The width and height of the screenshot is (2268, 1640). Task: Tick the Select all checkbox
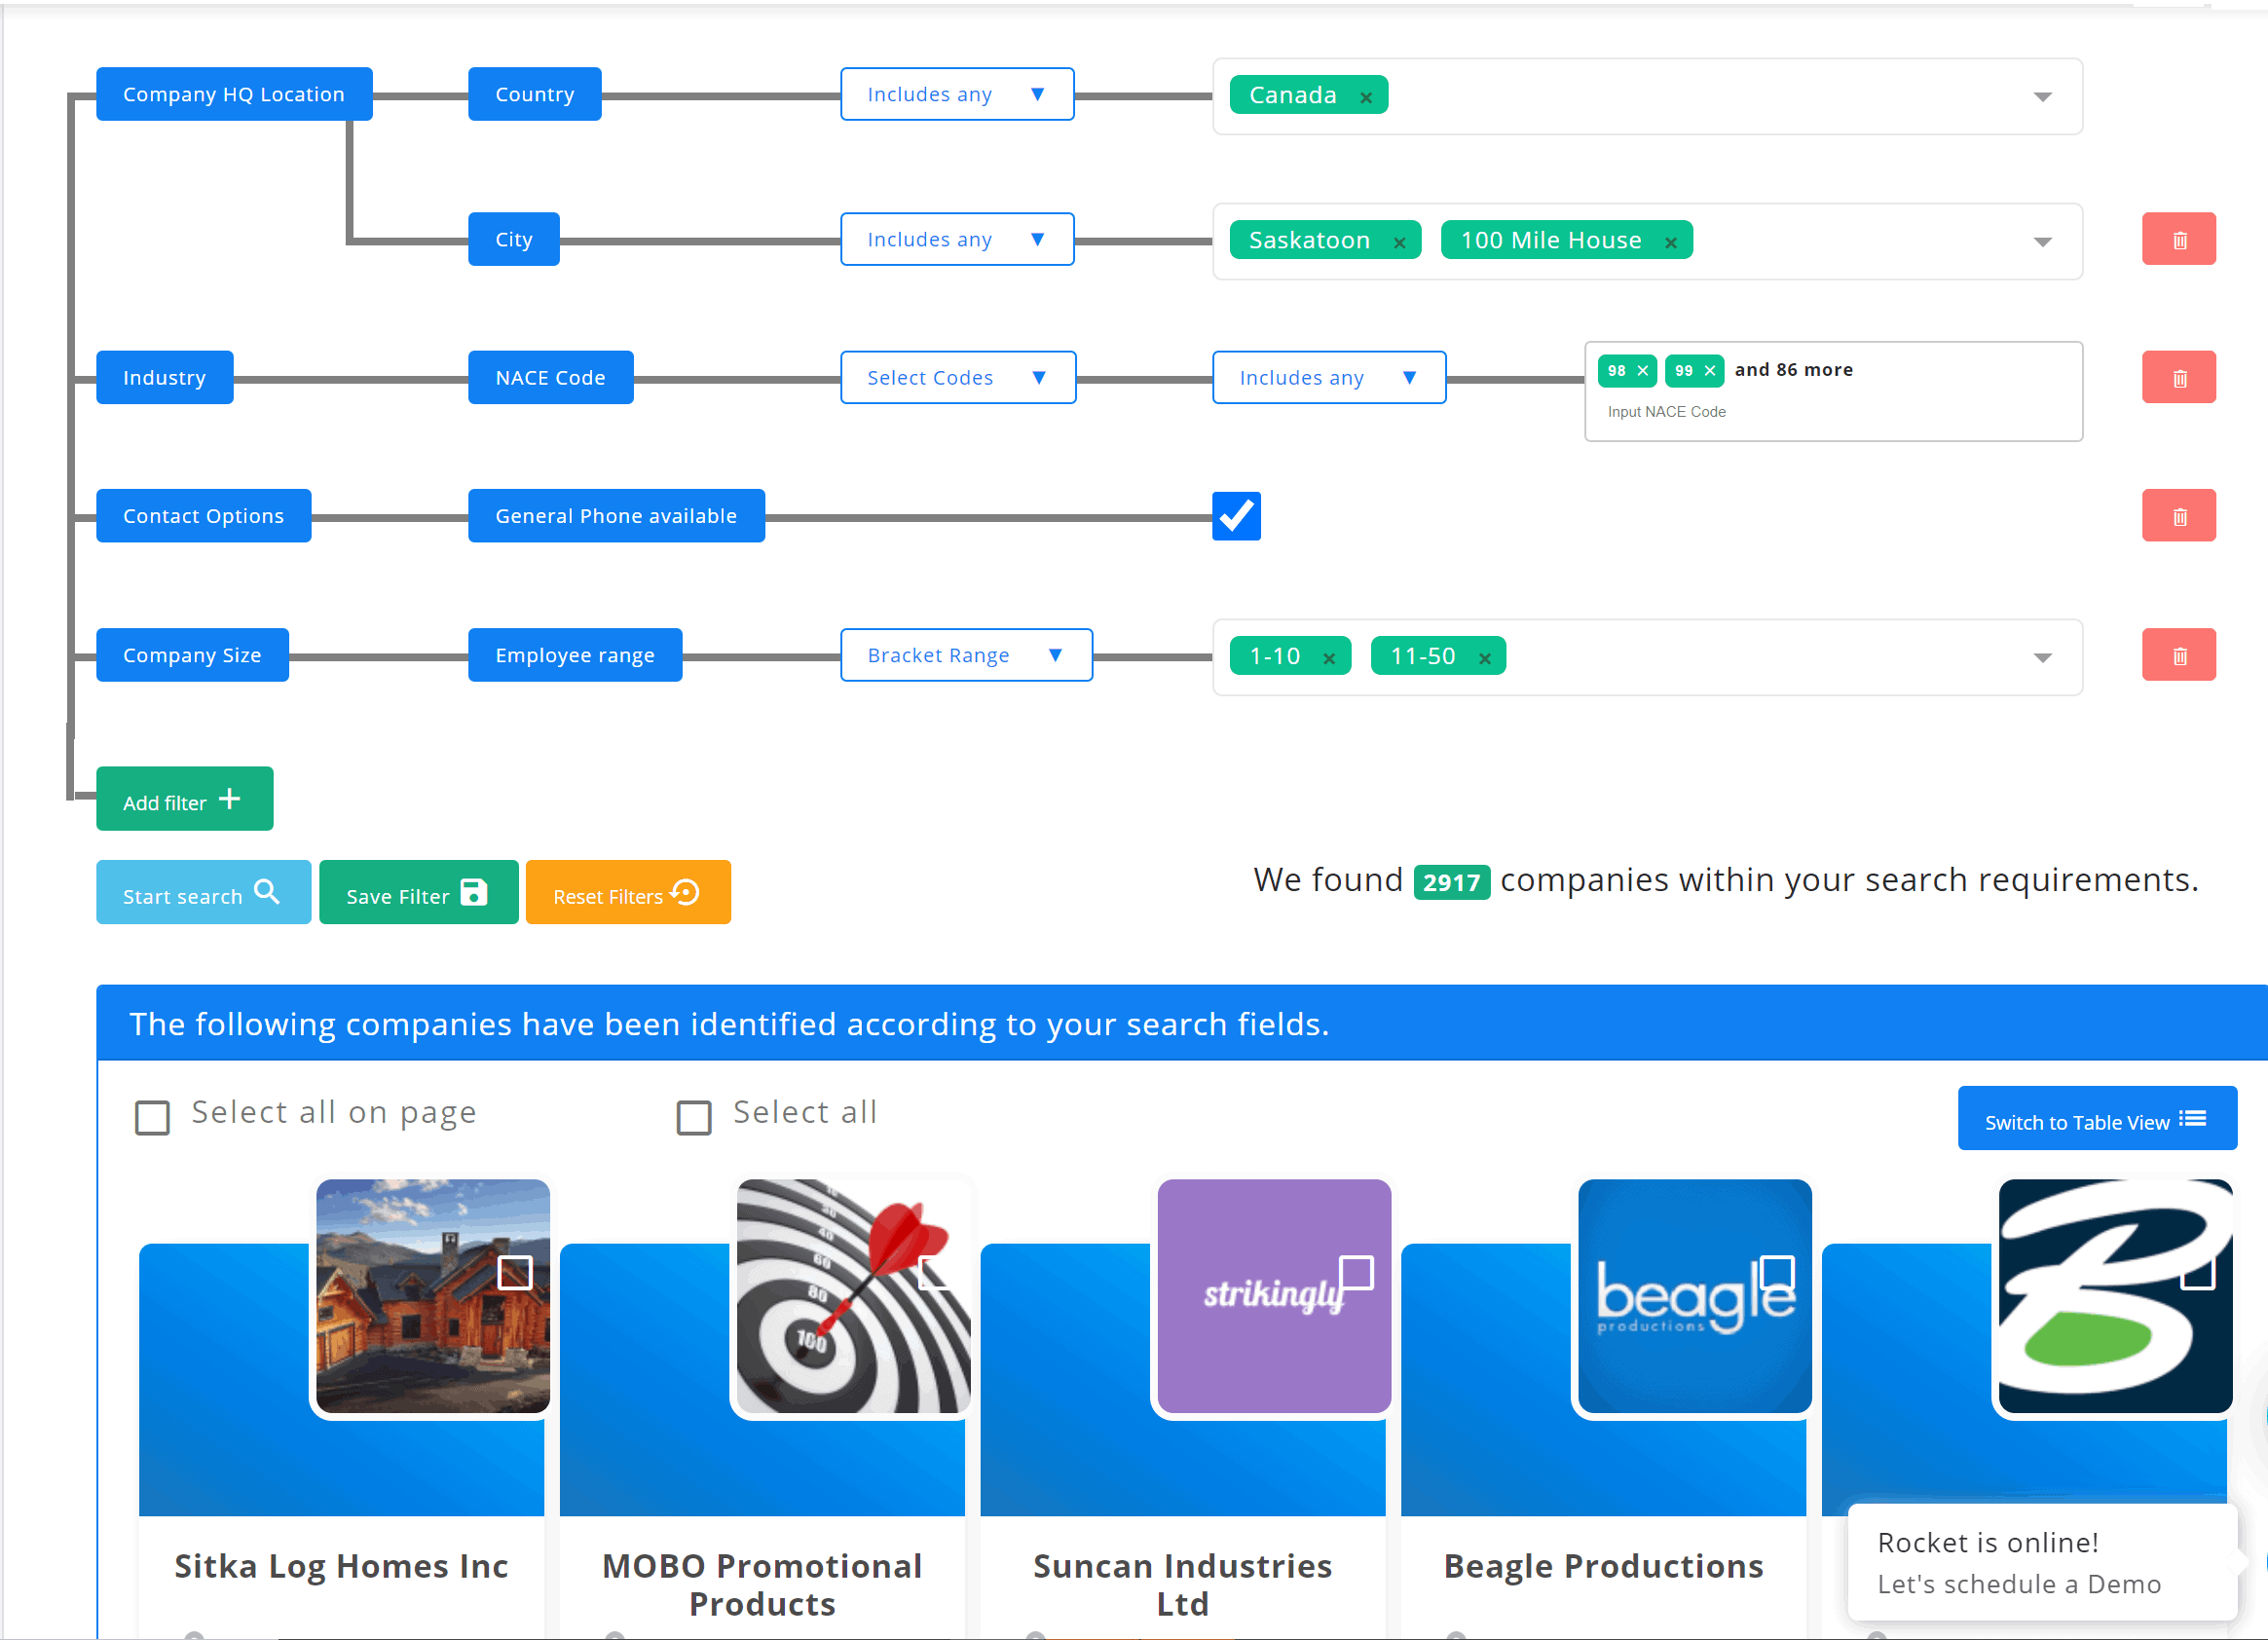694,1117
